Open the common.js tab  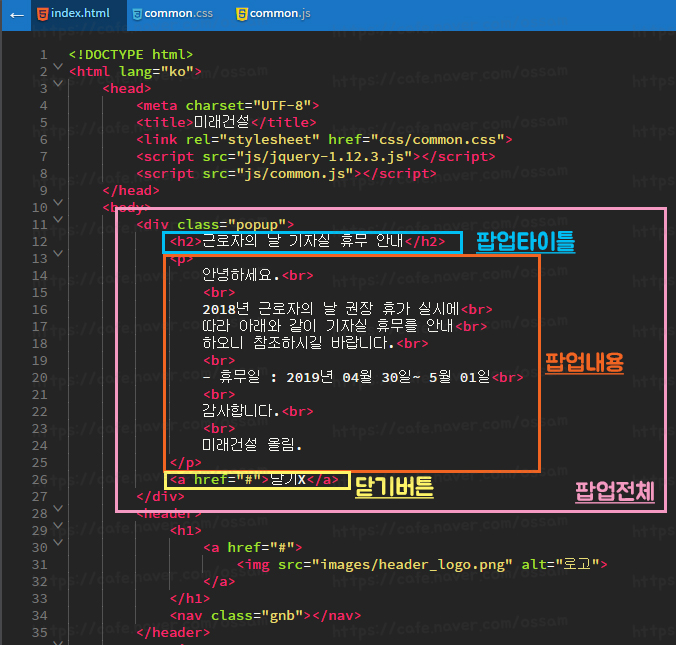273,14
